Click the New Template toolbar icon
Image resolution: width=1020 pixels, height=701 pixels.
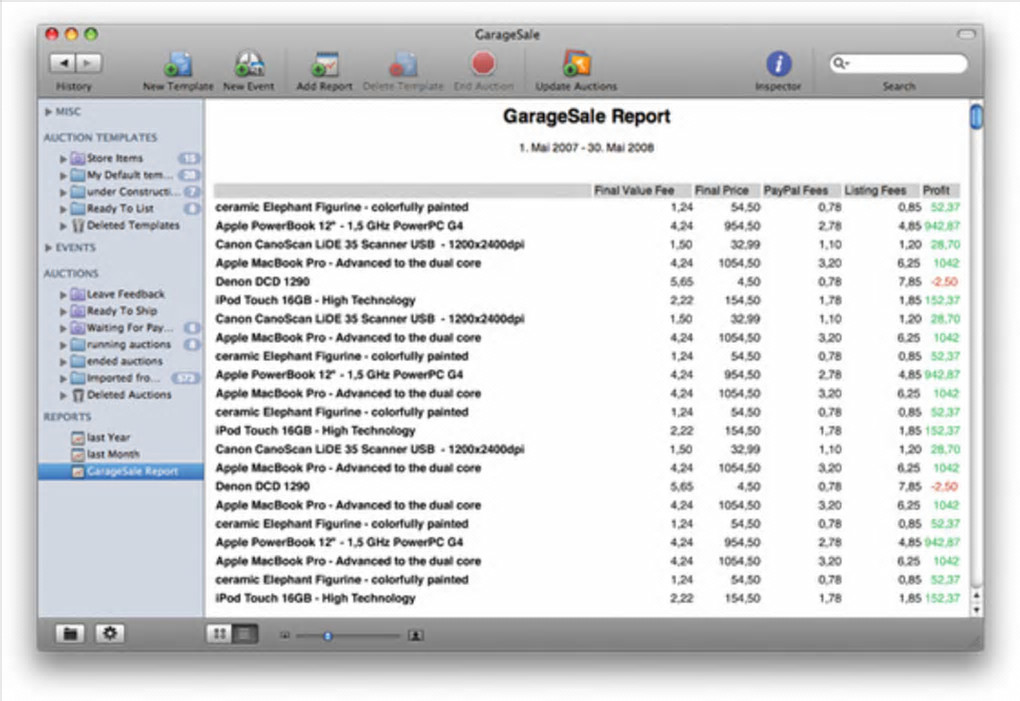[178, 65]
